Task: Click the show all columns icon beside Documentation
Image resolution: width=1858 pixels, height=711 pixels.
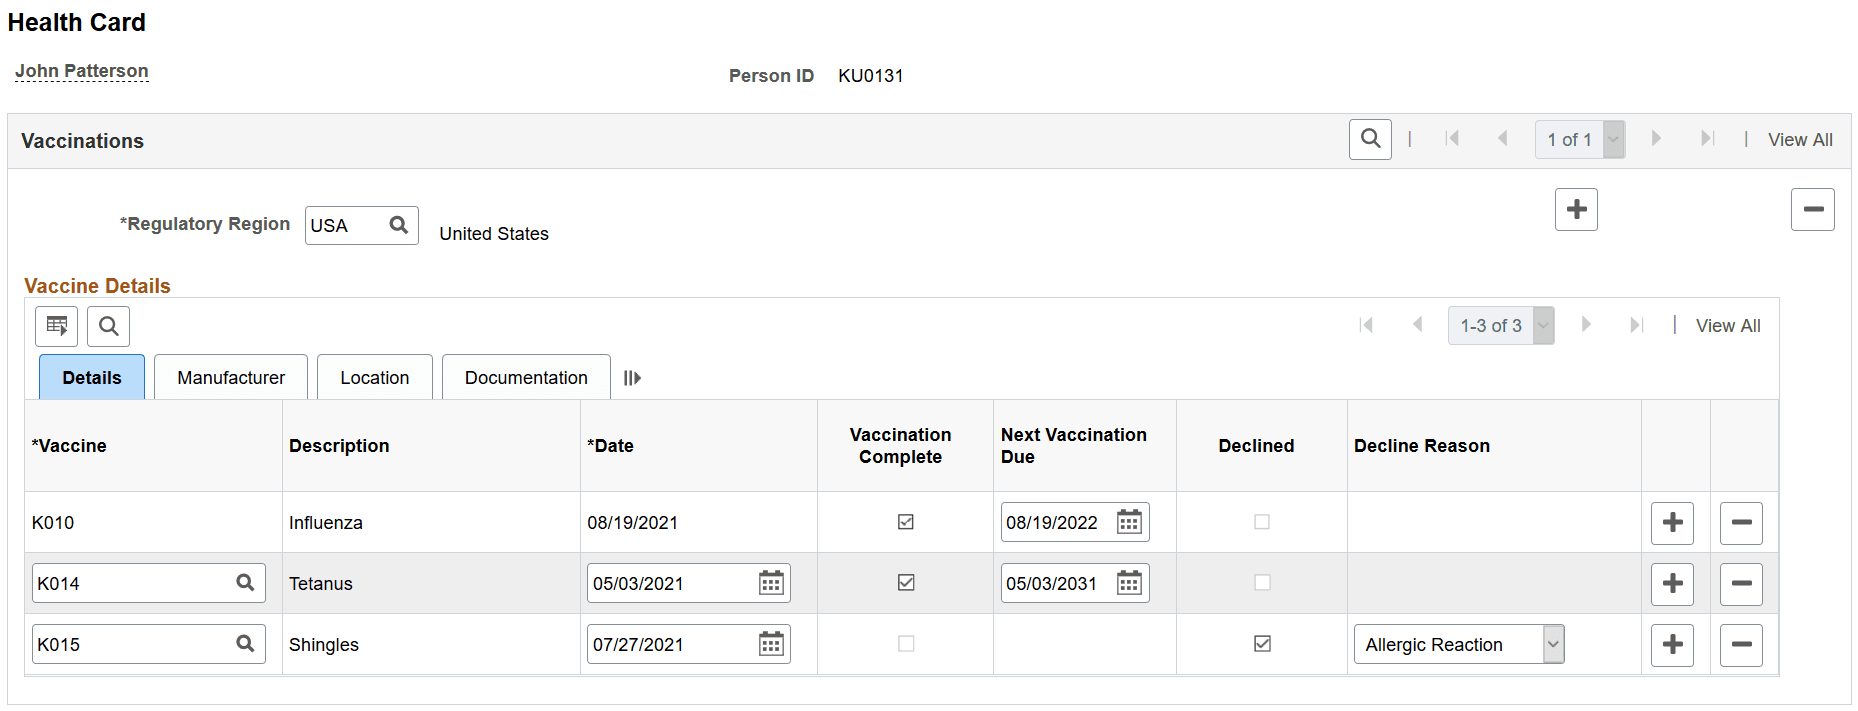Action: coord(632,378)
